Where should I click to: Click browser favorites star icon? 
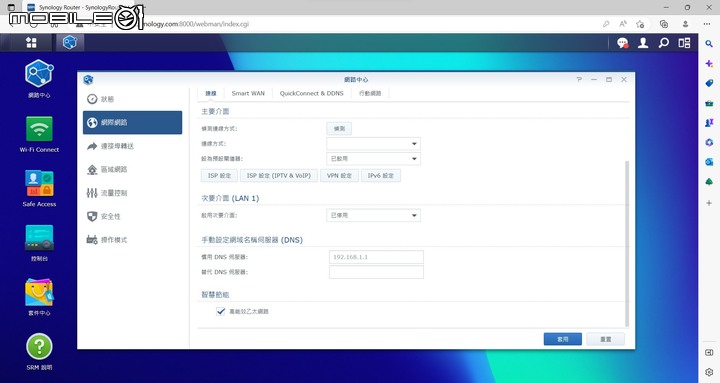click(640, 24)
